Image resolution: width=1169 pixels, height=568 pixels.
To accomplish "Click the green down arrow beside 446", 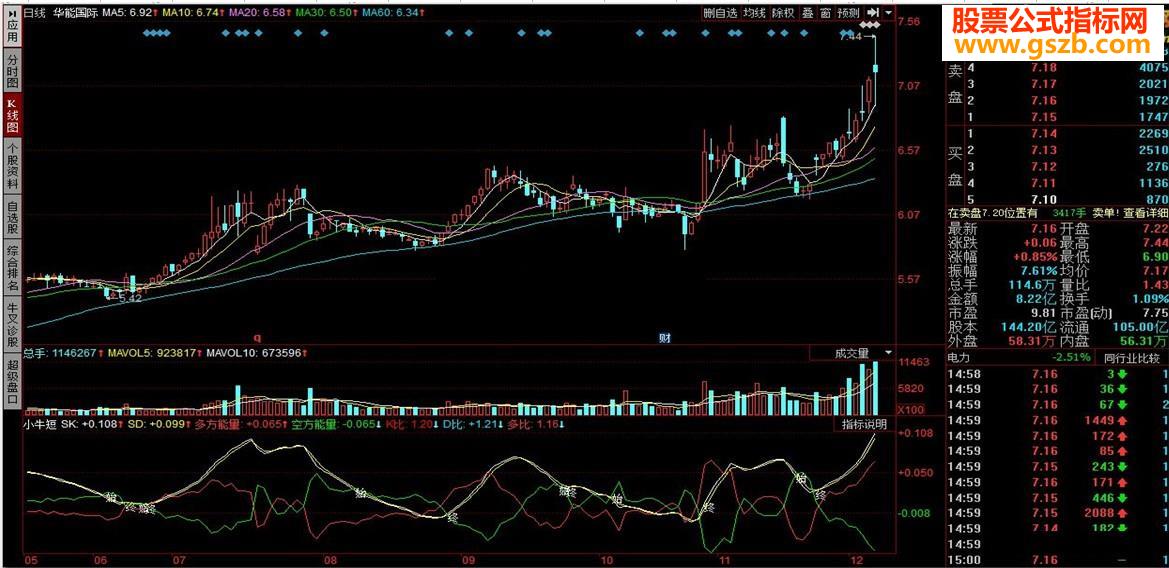I will coord(1121,498).
